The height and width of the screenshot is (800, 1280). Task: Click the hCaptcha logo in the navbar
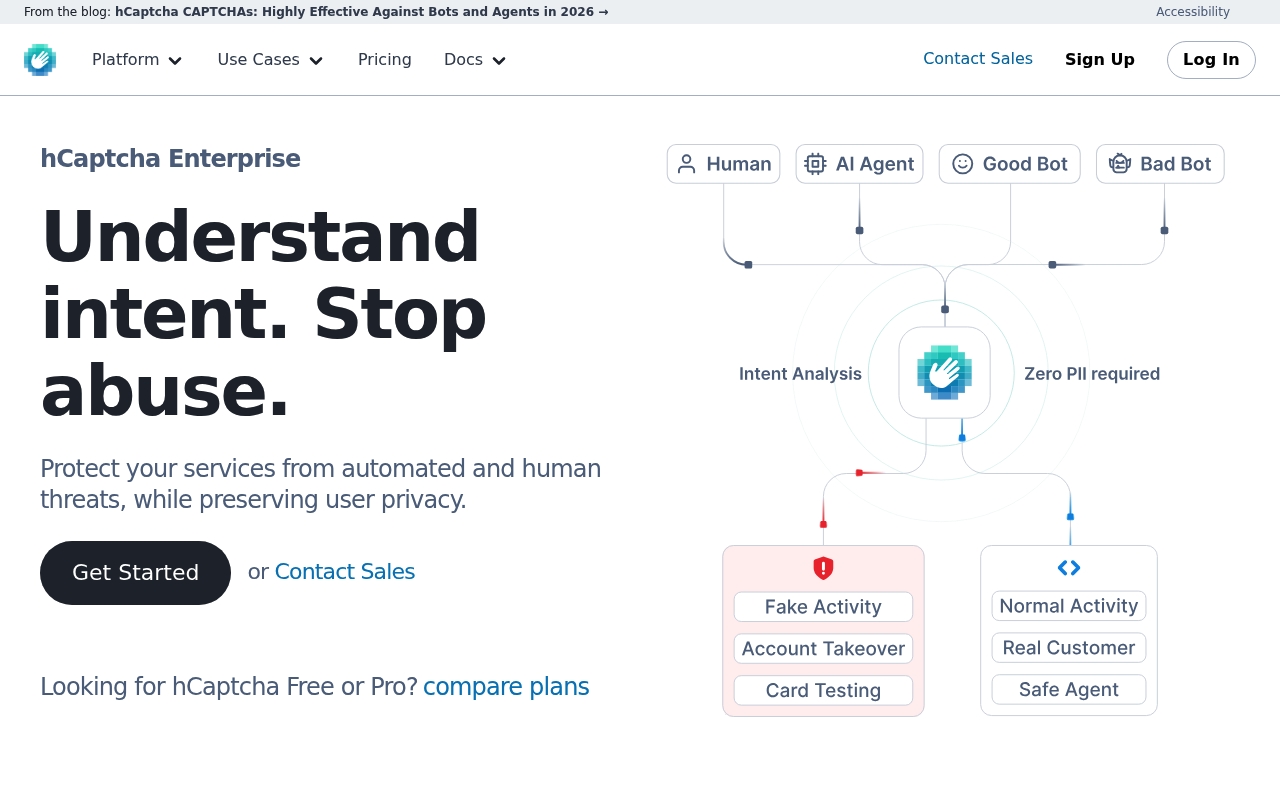point(40,60)
